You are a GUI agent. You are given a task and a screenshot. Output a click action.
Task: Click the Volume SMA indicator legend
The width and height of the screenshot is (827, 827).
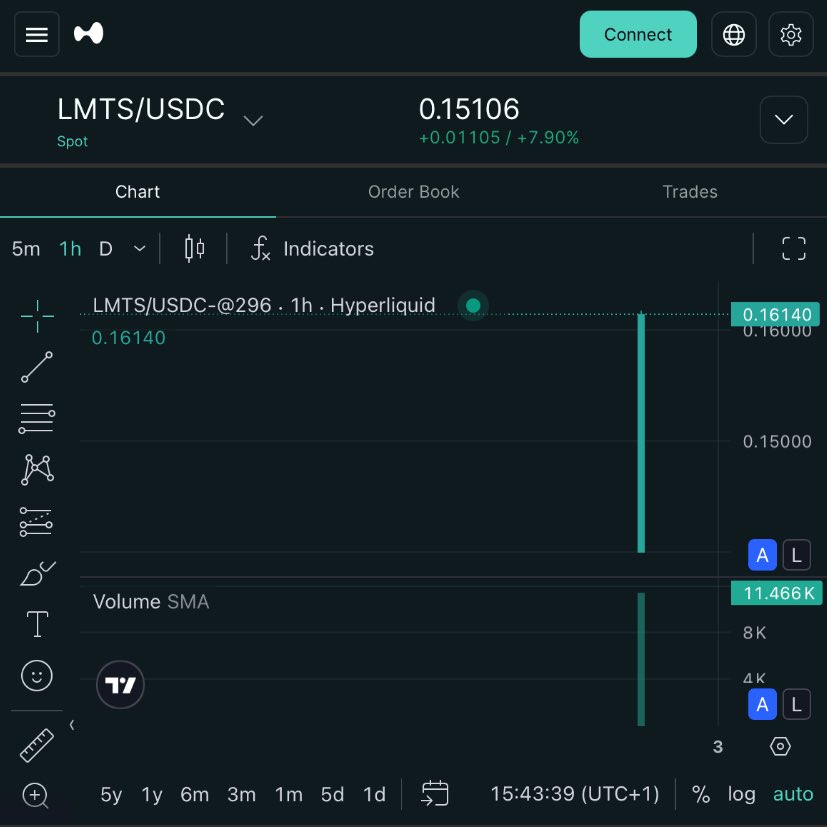tap(151, 602)
